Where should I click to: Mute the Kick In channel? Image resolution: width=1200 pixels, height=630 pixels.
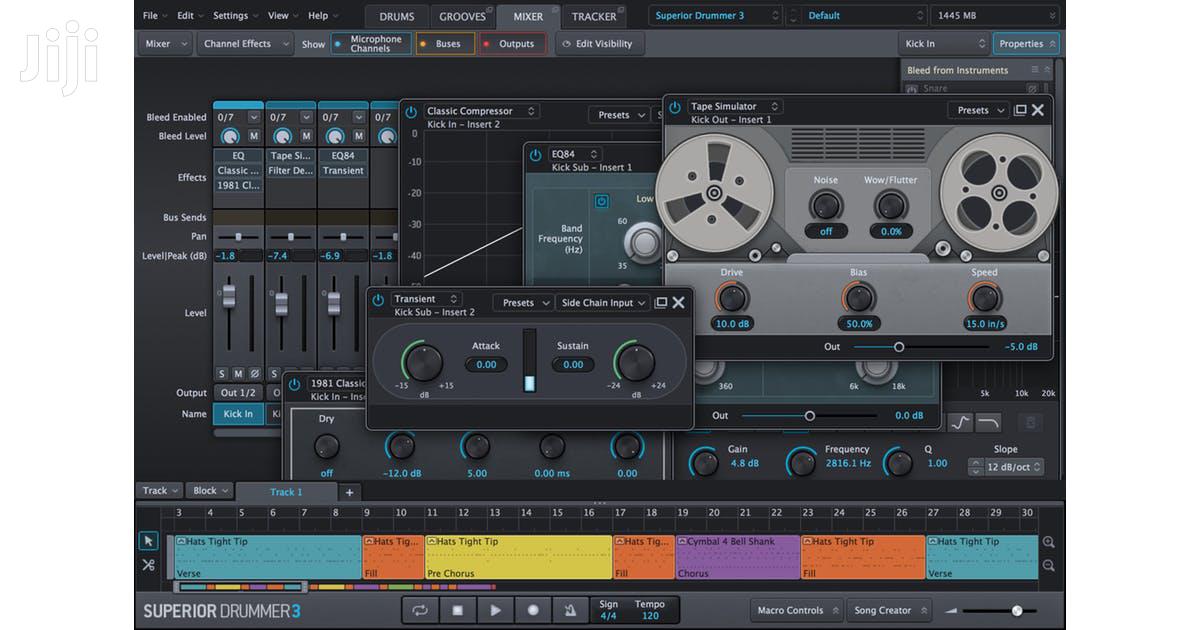[238, 374]
